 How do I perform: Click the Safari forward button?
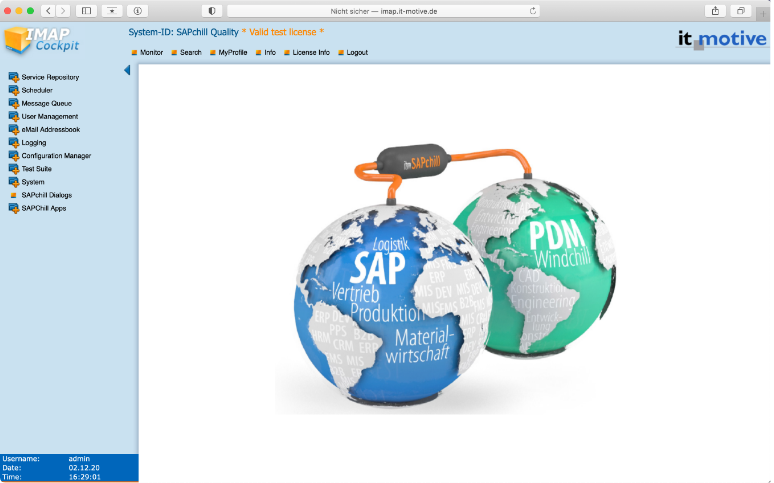[63, 11]
